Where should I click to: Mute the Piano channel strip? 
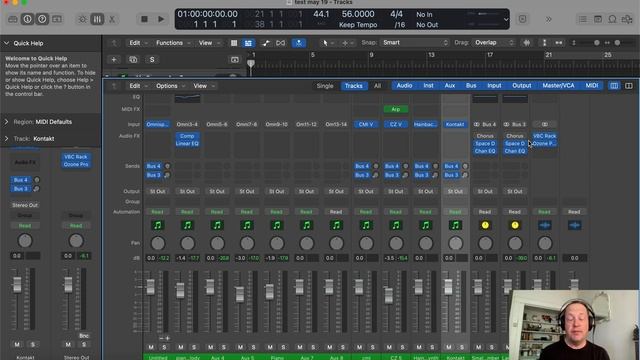(270, 347)
